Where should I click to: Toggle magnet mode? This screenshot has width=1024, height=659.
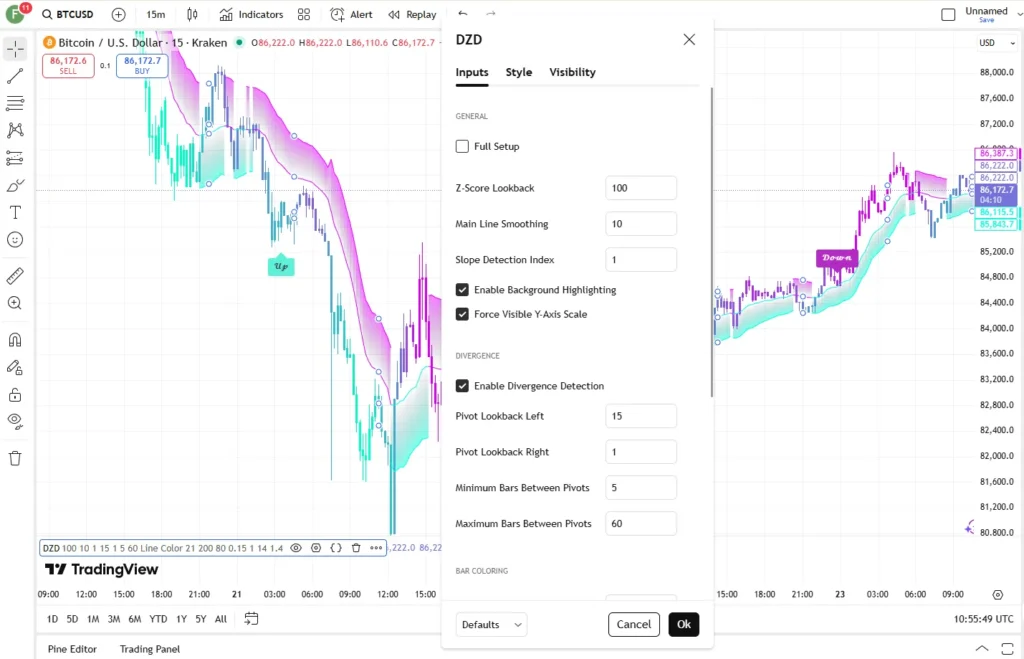15,340
